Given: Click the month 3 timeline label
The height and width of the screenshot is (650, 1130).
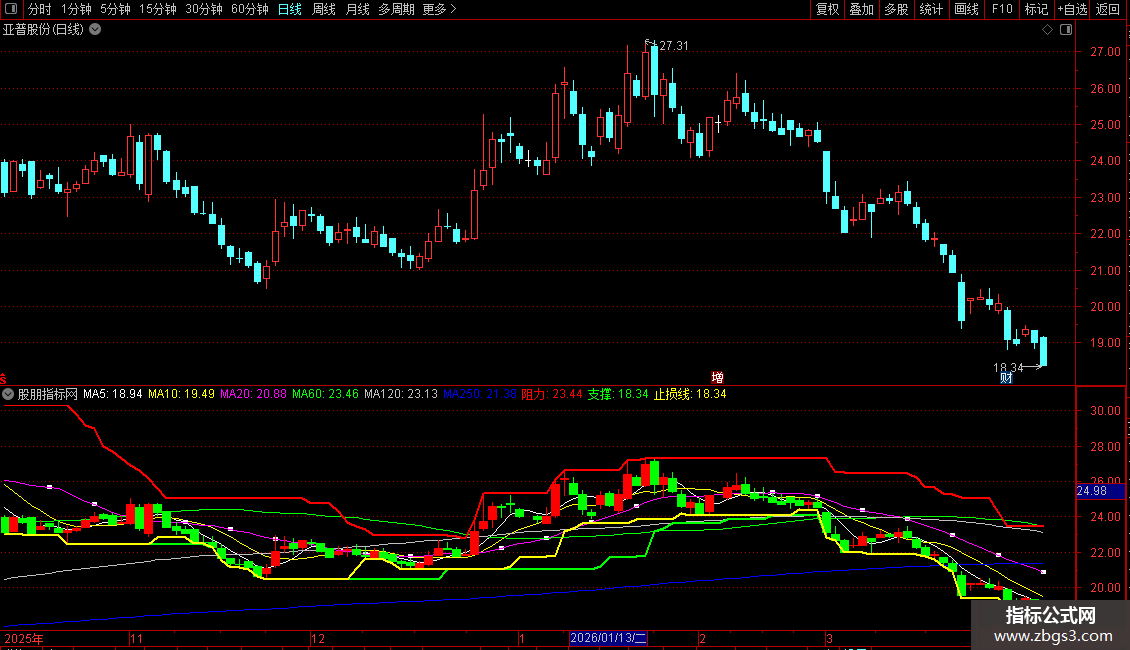Looking at the screenshot, I should click(829, 638).
